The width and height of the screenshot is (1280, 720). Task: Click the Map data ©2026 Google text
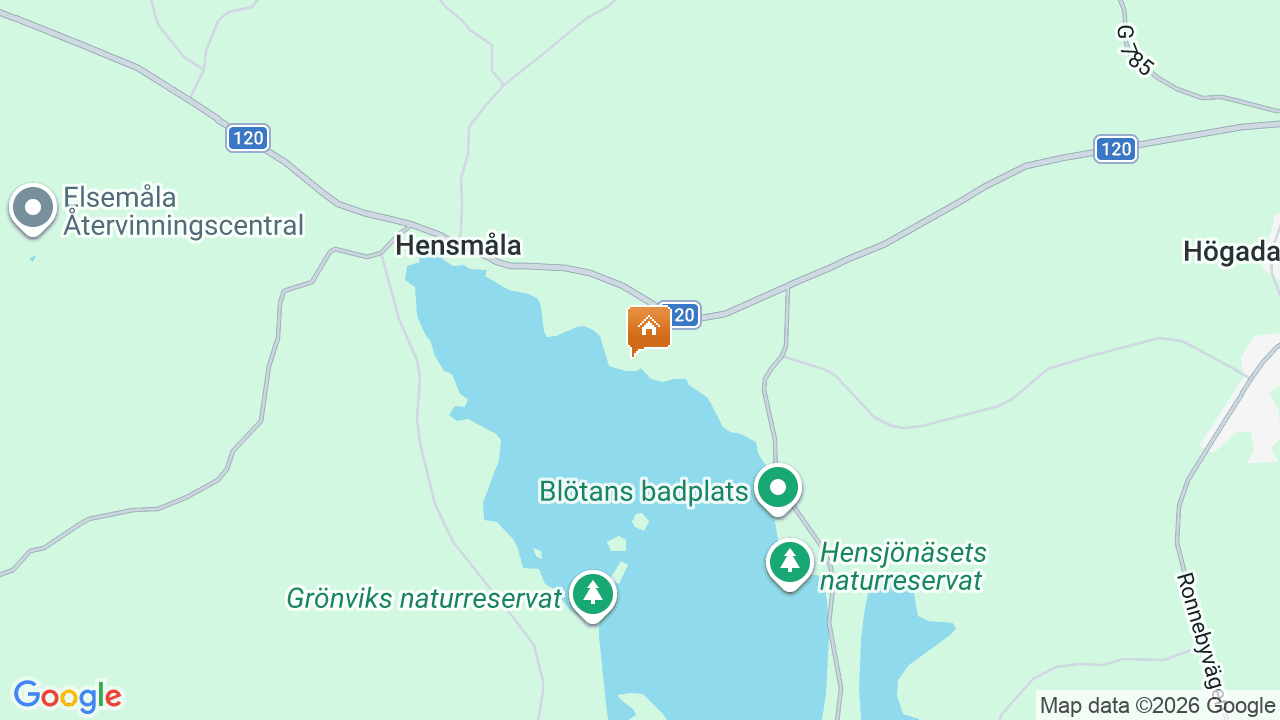pyautogui.click(x=1157, y=706)
